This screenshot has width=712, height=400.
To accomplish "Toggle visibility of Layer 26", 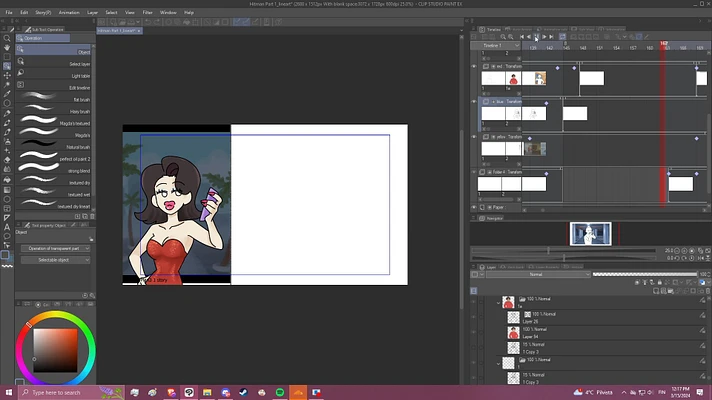I will [474, 317].
